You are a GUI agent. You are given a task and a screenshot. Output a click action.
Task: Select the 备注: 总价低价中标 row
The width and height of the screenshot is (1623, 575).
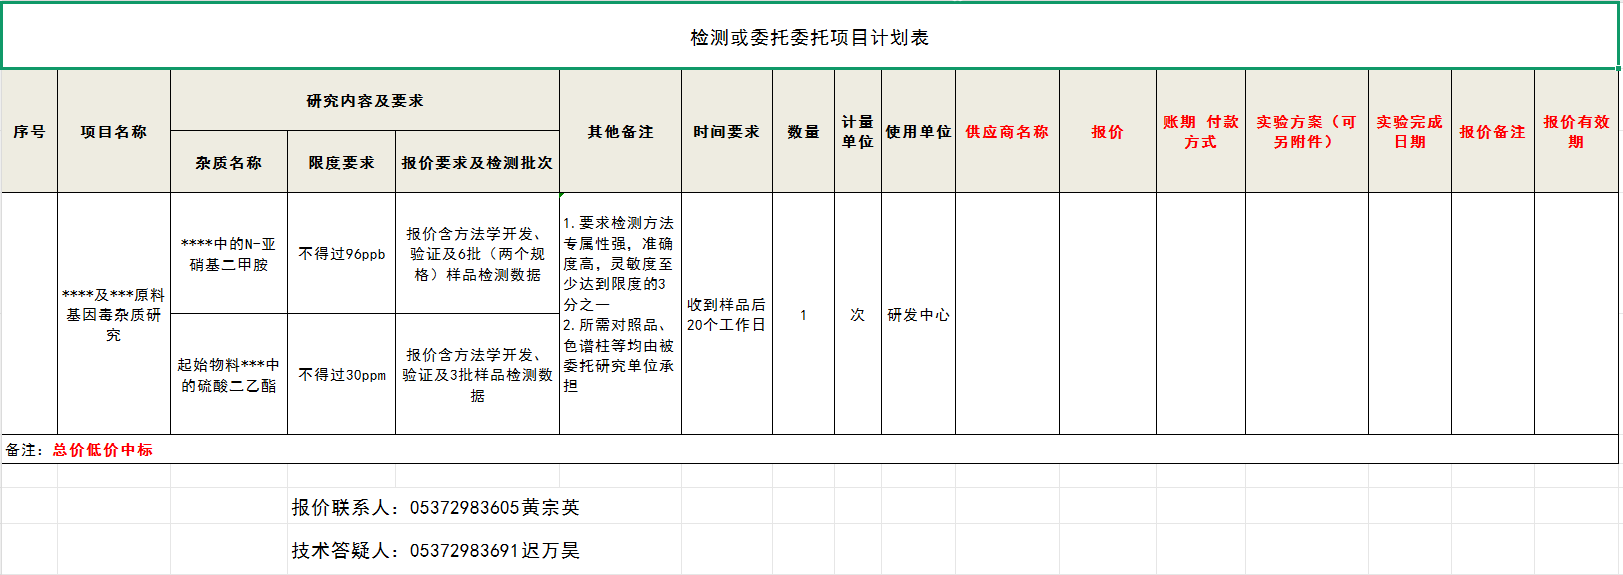tap(80, 450)
